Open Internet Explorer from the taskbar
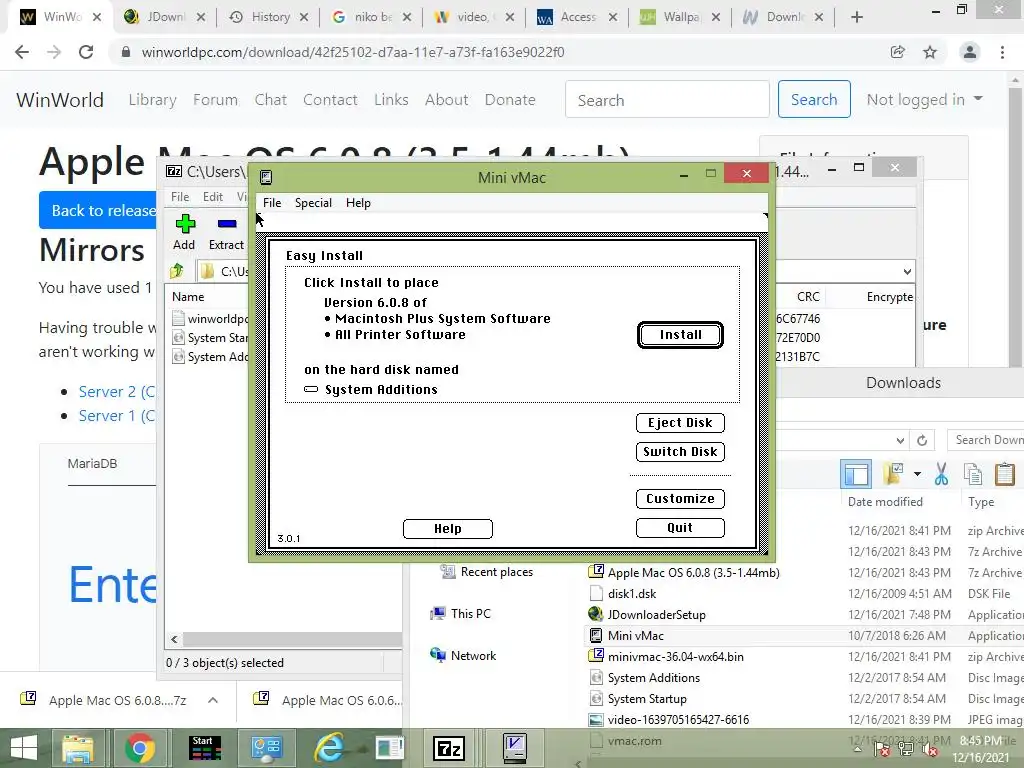 tap(329, 748)
